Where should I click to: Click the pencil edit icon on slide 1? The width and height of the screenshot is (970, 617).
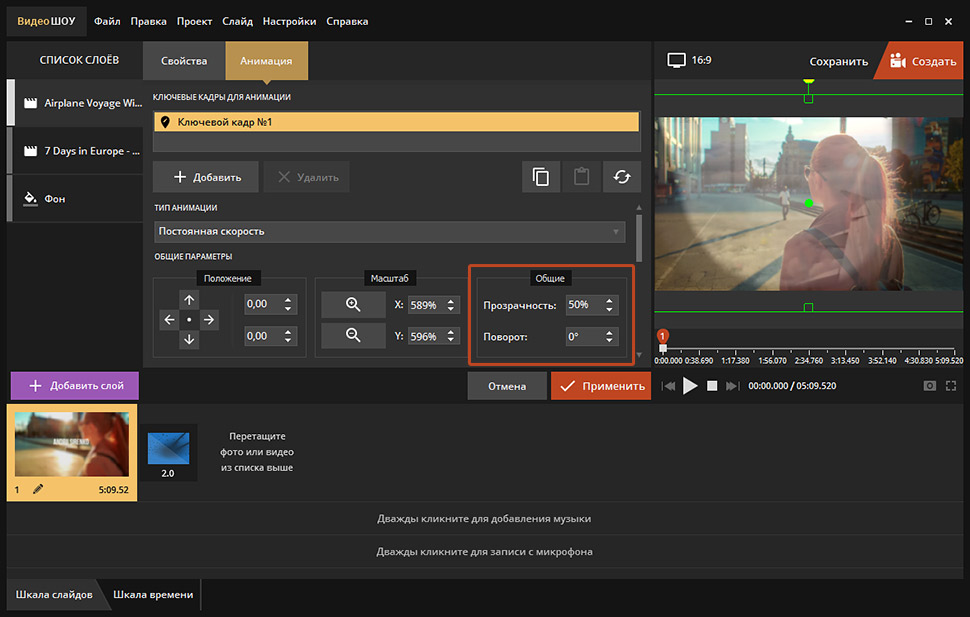38,490
